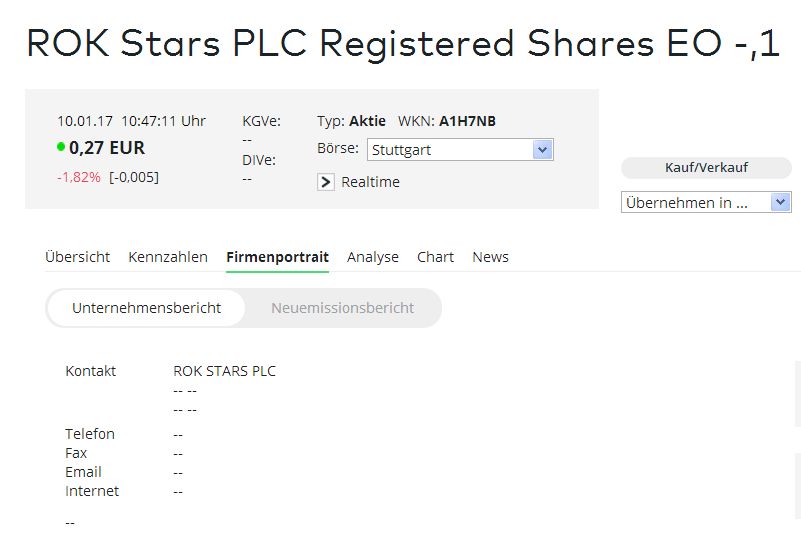Viewport: 801px width, 547px height.
Task: Click the Realtime text link
Action: [370, 182]
